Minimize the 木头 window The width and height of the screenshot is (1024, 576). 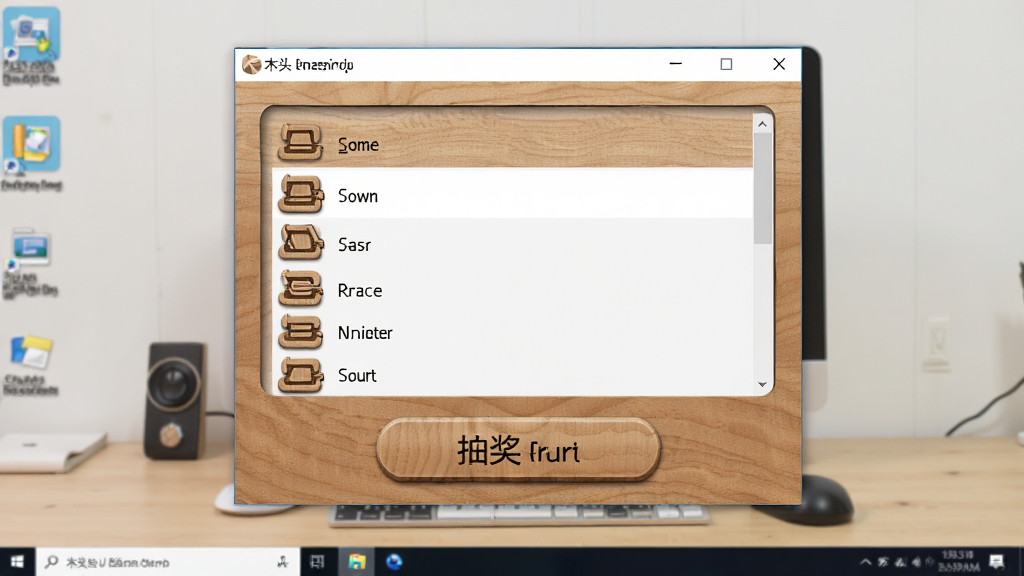pyautogui.click(x=676, y=64)
